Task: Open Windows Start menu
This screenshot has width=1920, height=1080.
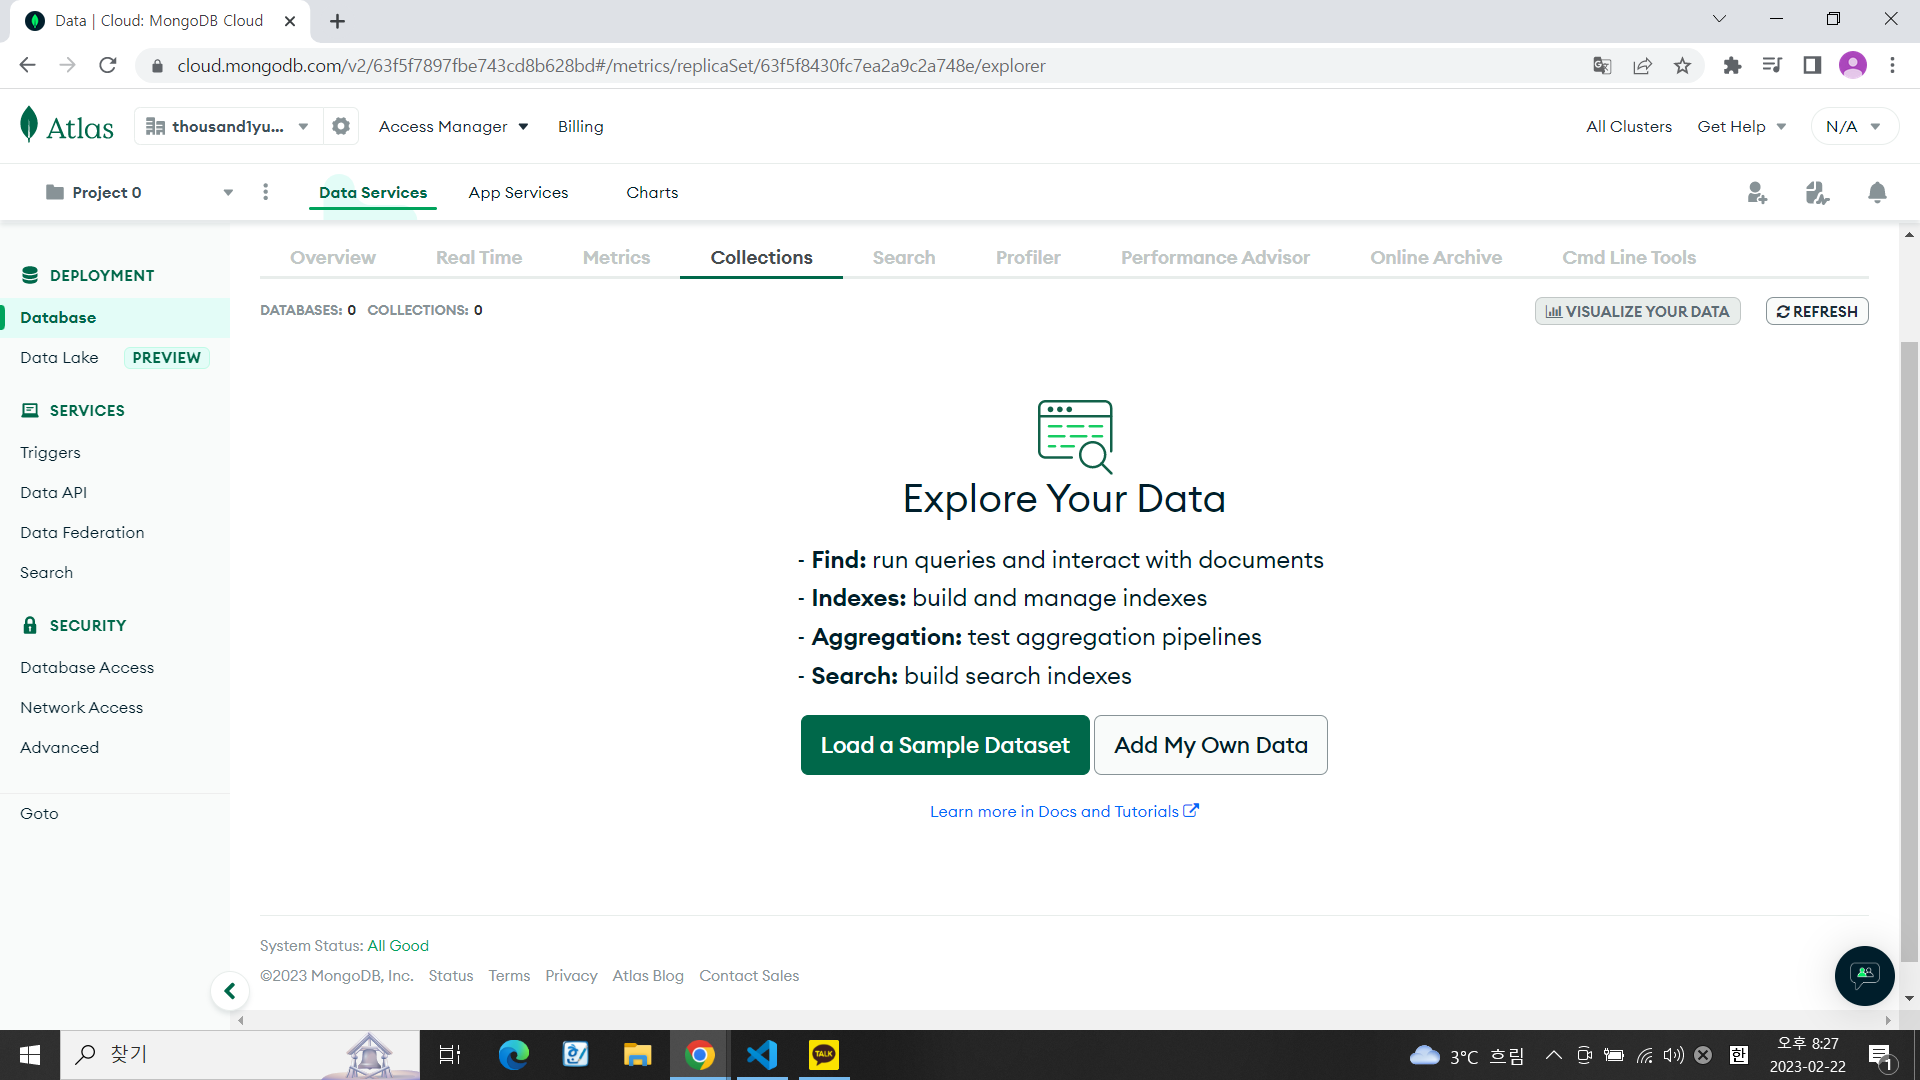Action: click(30, 1055)
